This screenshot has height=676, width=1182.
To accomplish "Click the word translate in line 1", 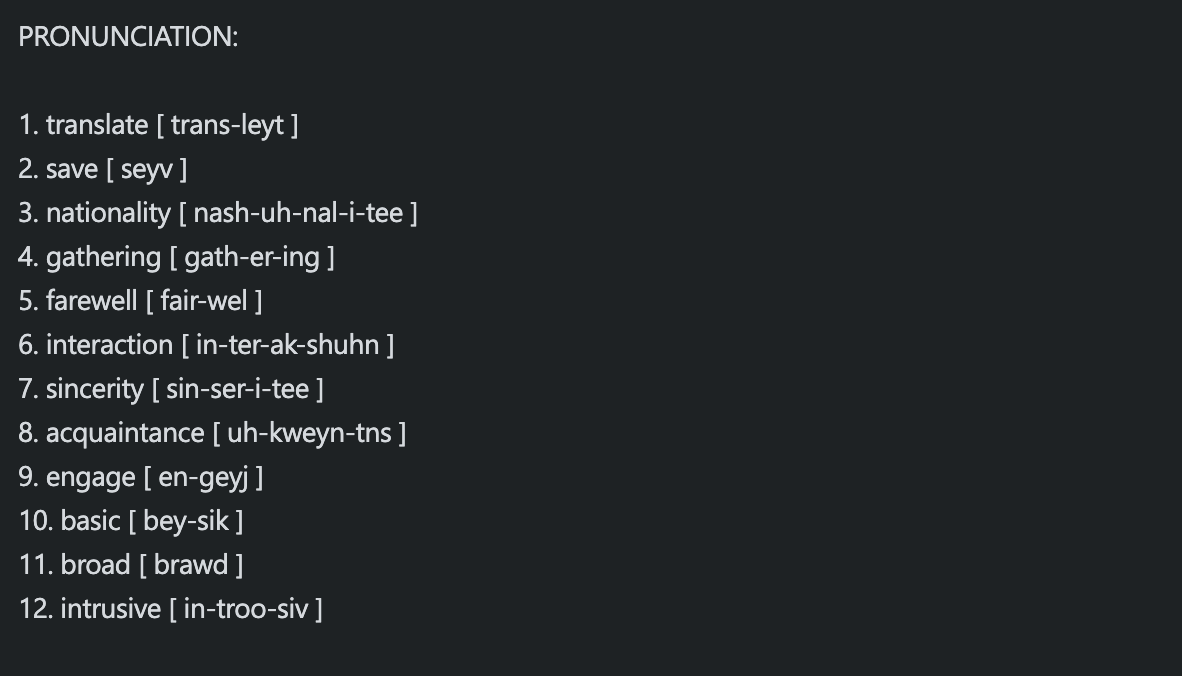I will 96,125.
